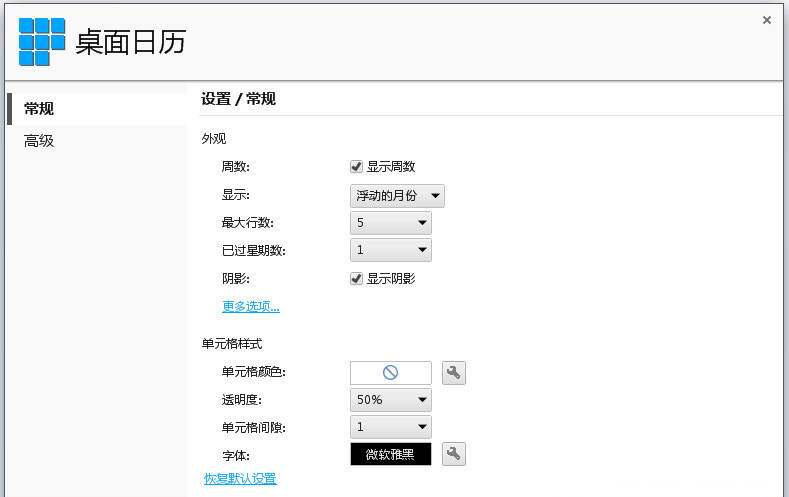789x497 pixels.
Task: Switch to the 高级 settings tab
Action: [x=40, y=141]
